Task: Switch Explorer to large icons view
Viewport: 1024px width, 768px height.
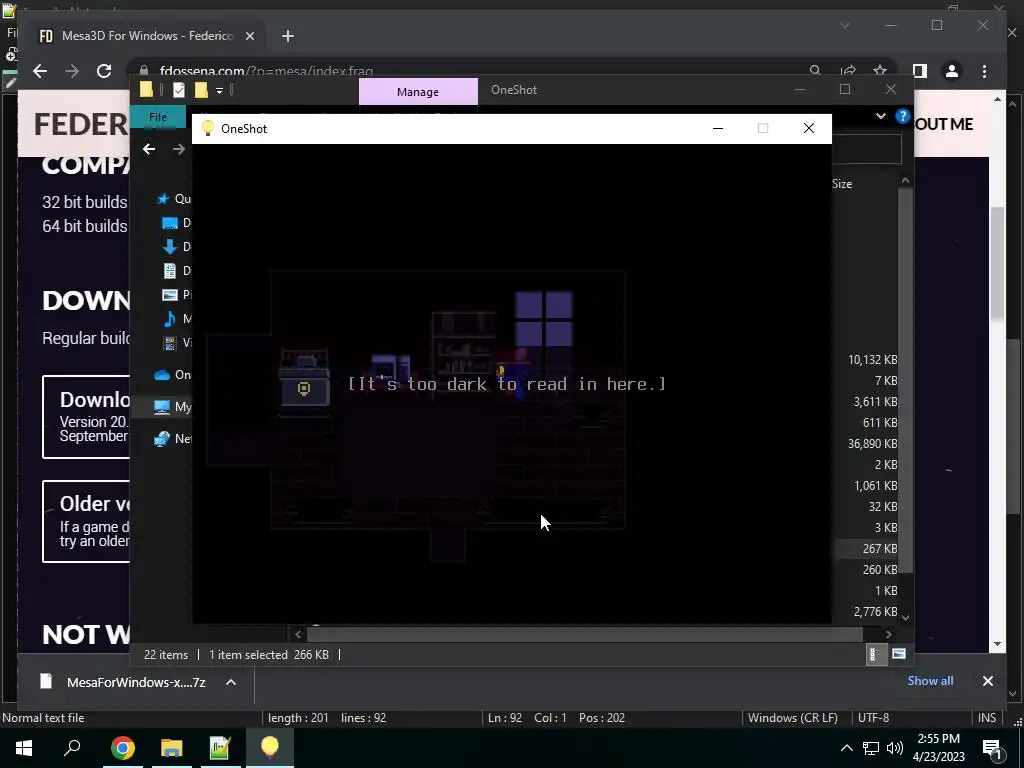Action: tap(899, 654)
